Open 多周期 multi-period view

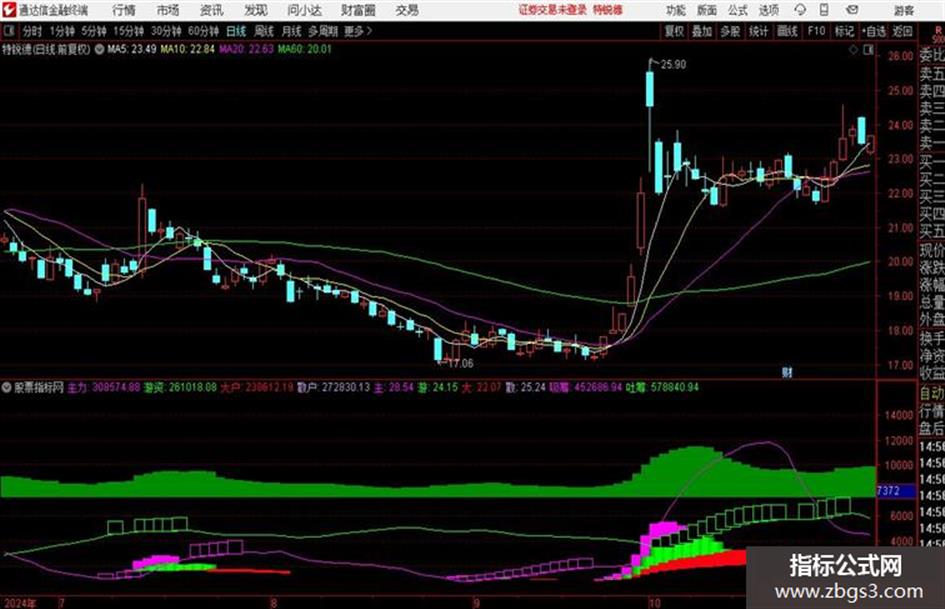pos(324,31)
